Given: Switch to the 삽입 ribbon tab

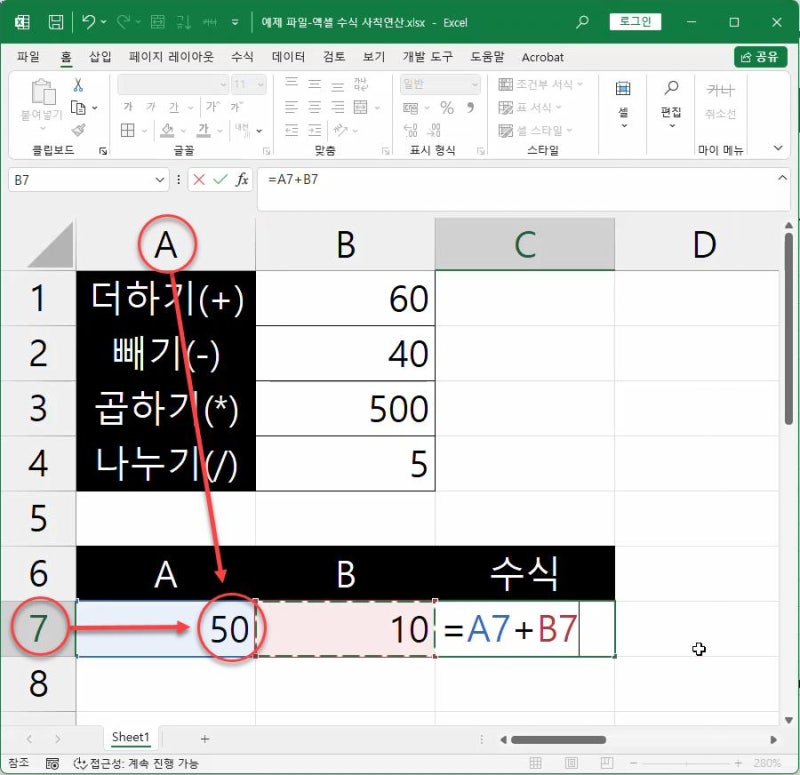Looking at the screenshot, I should pyautogui.click(x=100, y=57).
